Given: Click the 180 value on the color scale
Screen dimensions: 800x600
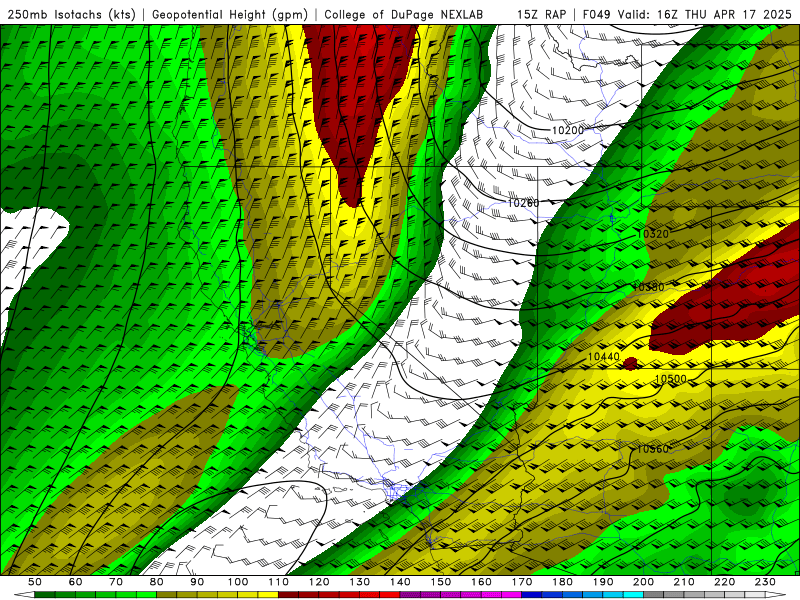Looking at the screenshot, I should pyautogui.click(x=562, y=582).
